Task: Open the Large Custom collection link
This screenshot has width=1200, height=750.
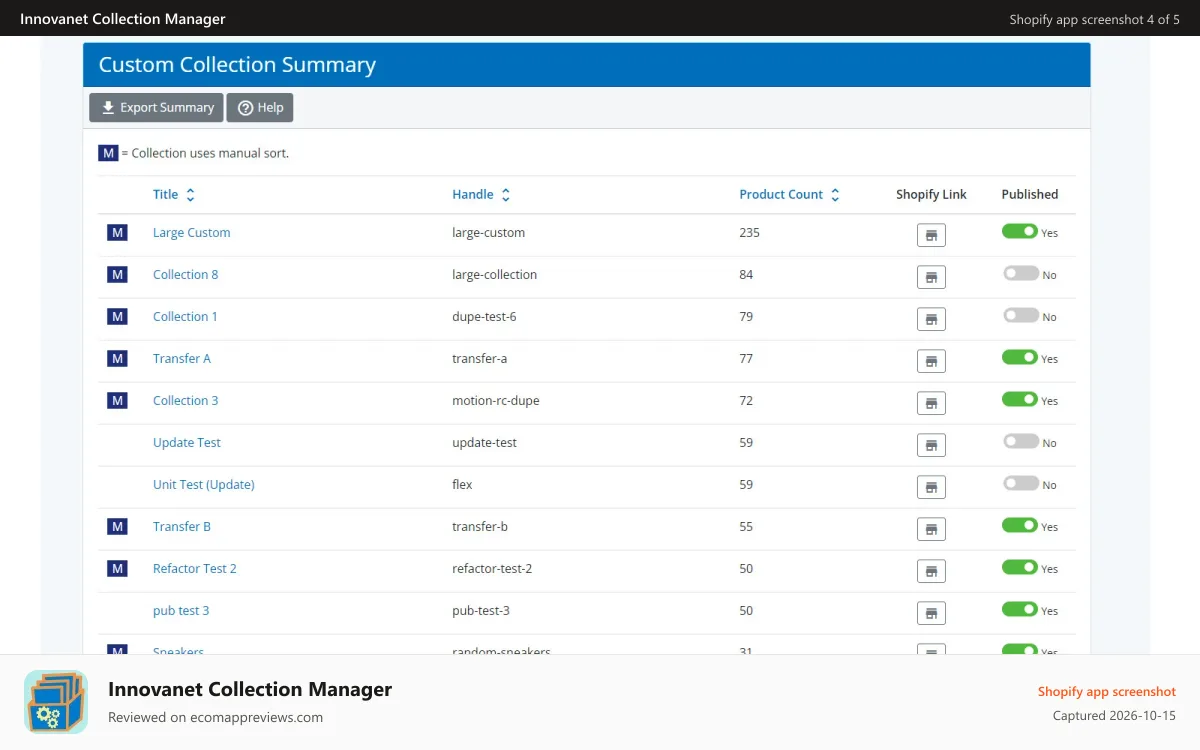Action: pyautogui.click(x=191, y=233)
